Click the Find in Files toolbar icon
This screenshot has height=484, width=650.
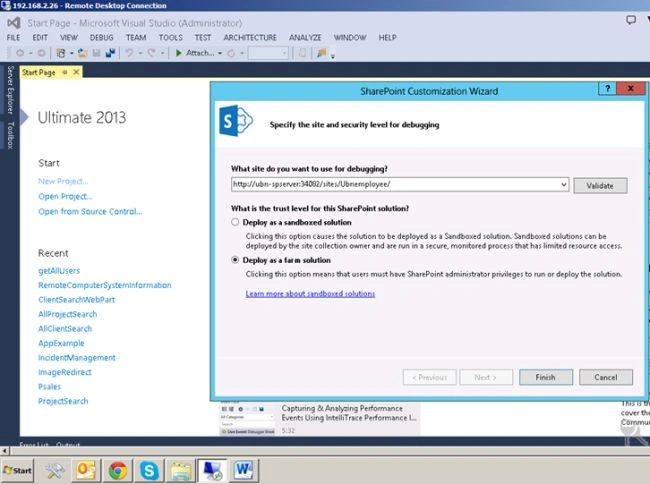coord(321,53)
